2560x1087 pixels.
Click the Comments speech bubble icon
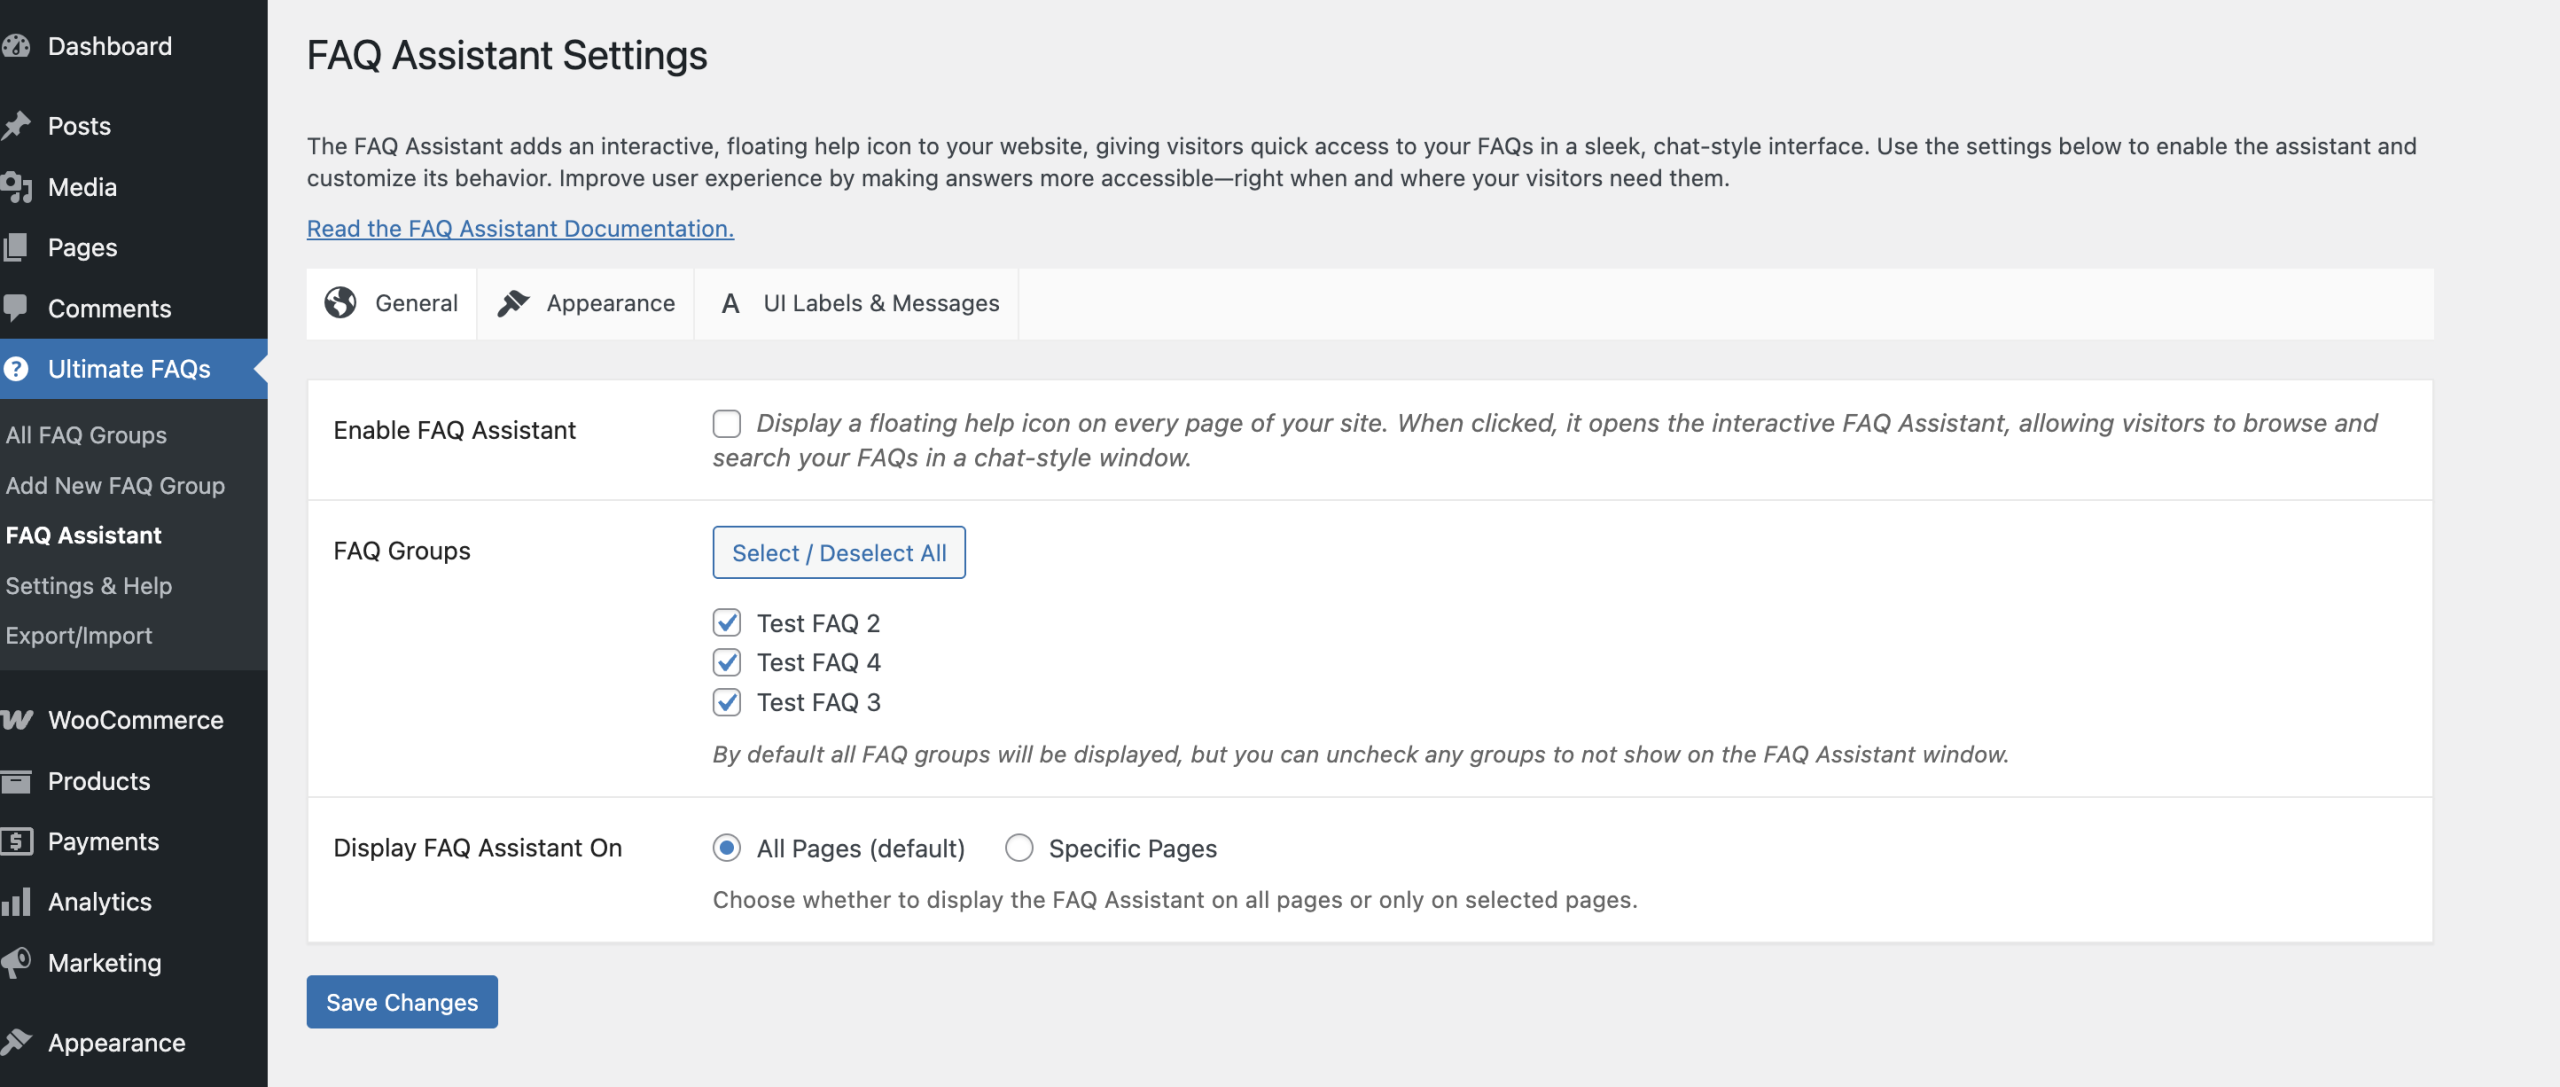pos(16,308)
